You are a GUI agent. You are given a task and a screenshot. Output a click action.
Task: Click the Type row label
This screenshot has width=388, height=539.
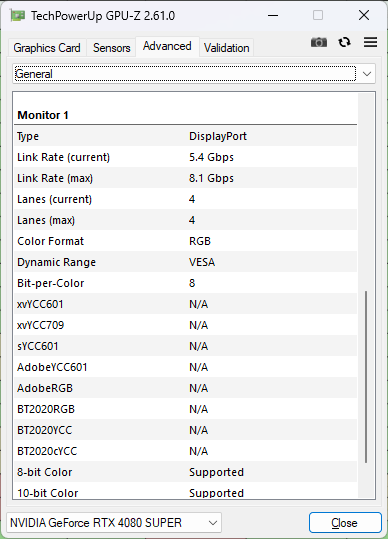(x=28, y=136)
